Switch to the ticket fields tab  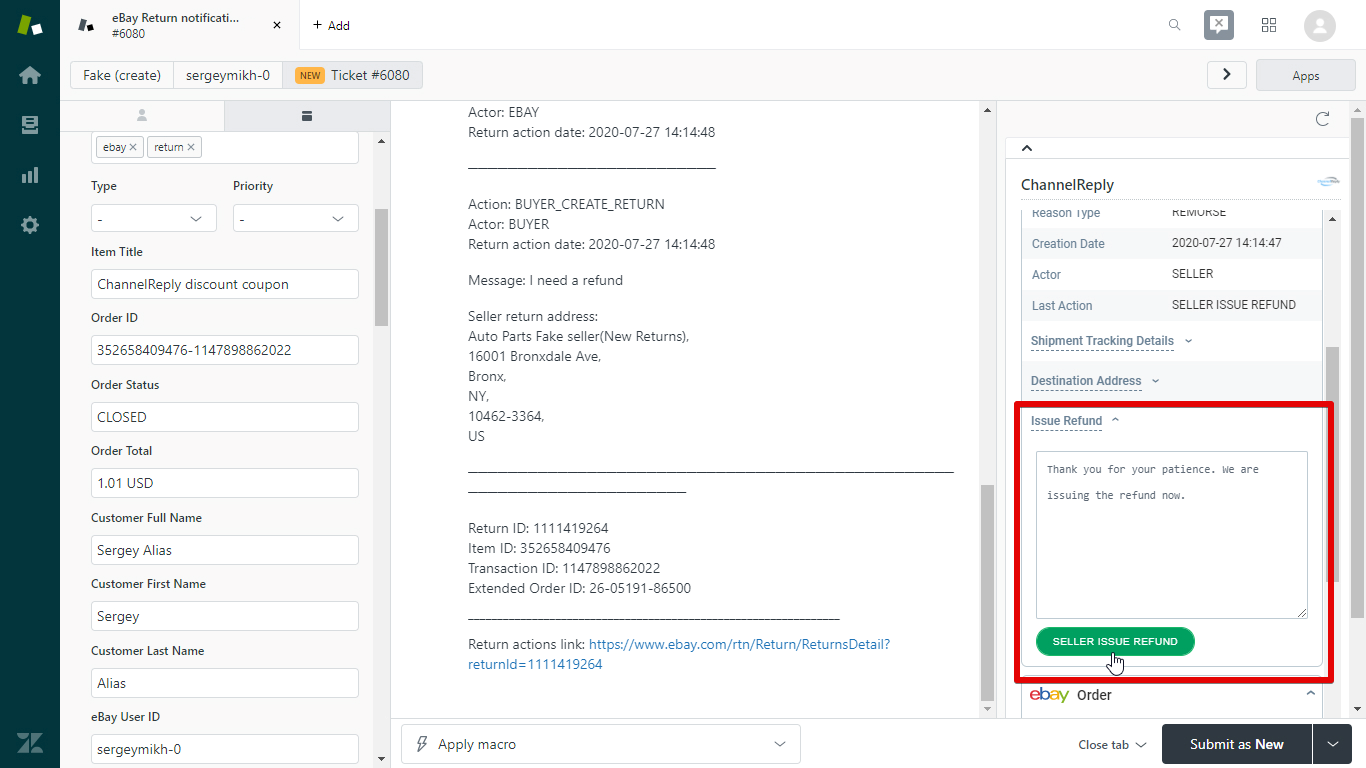[x=306, y=115]
